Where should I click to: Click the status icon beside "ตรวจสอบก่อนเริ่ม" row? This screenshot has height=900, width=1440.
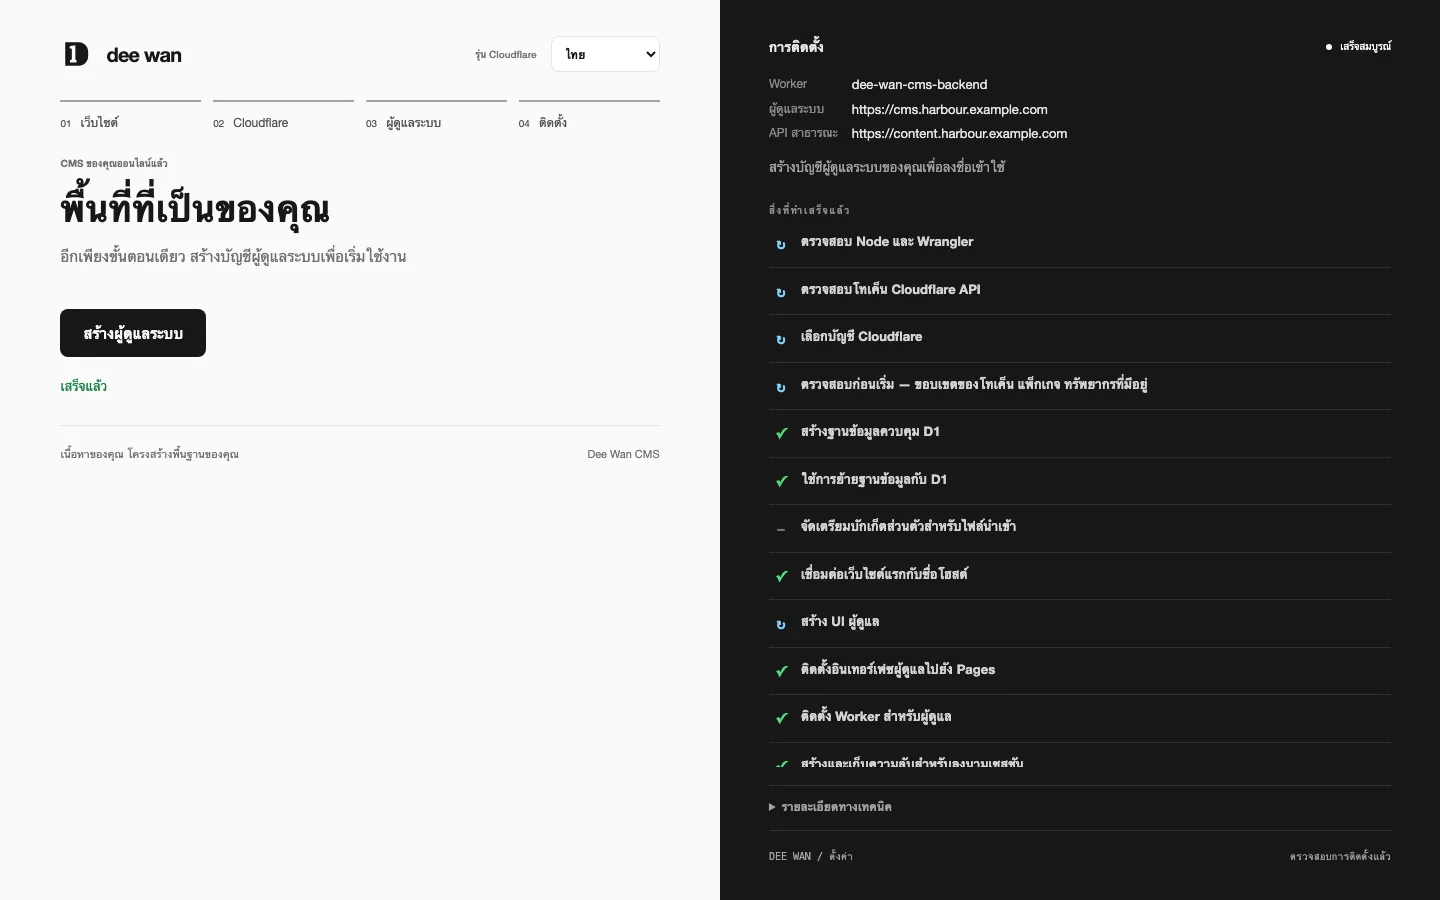click(x=781, y=387)
